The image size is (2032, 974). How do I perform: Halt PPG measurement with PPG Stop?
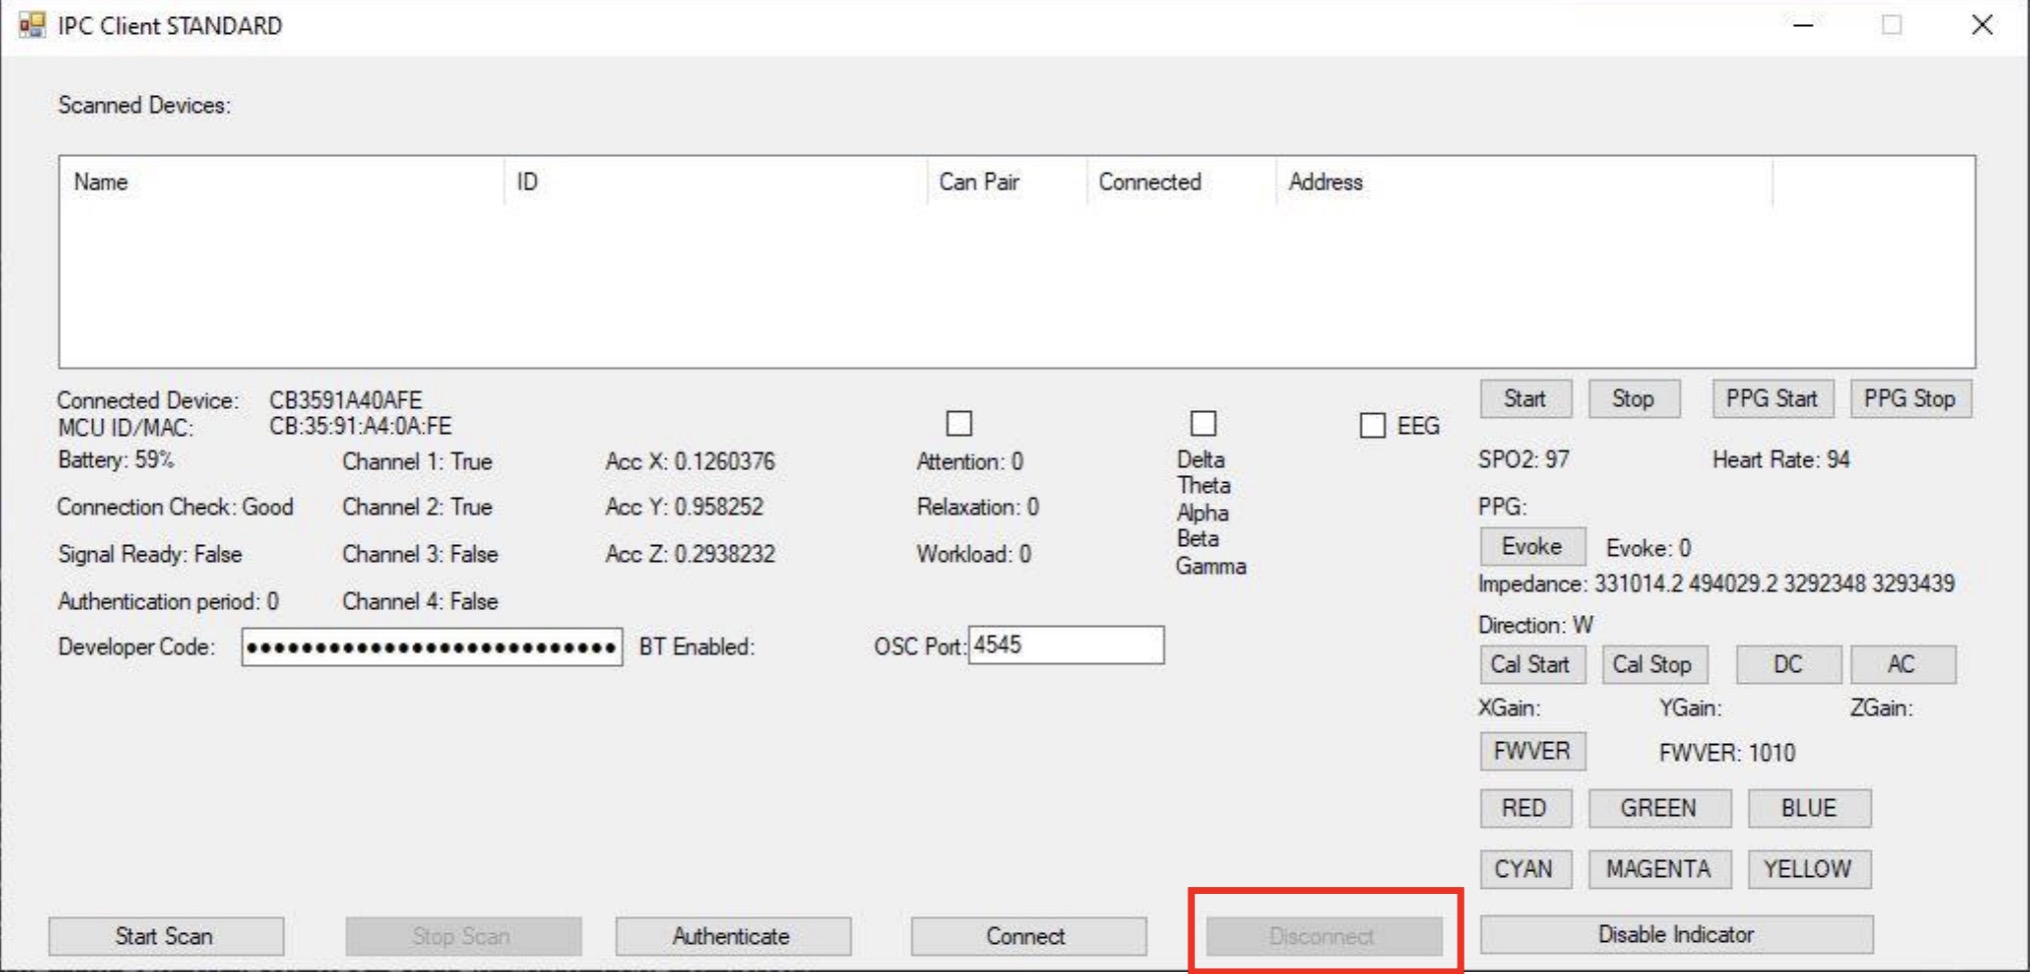point(1912,398)
